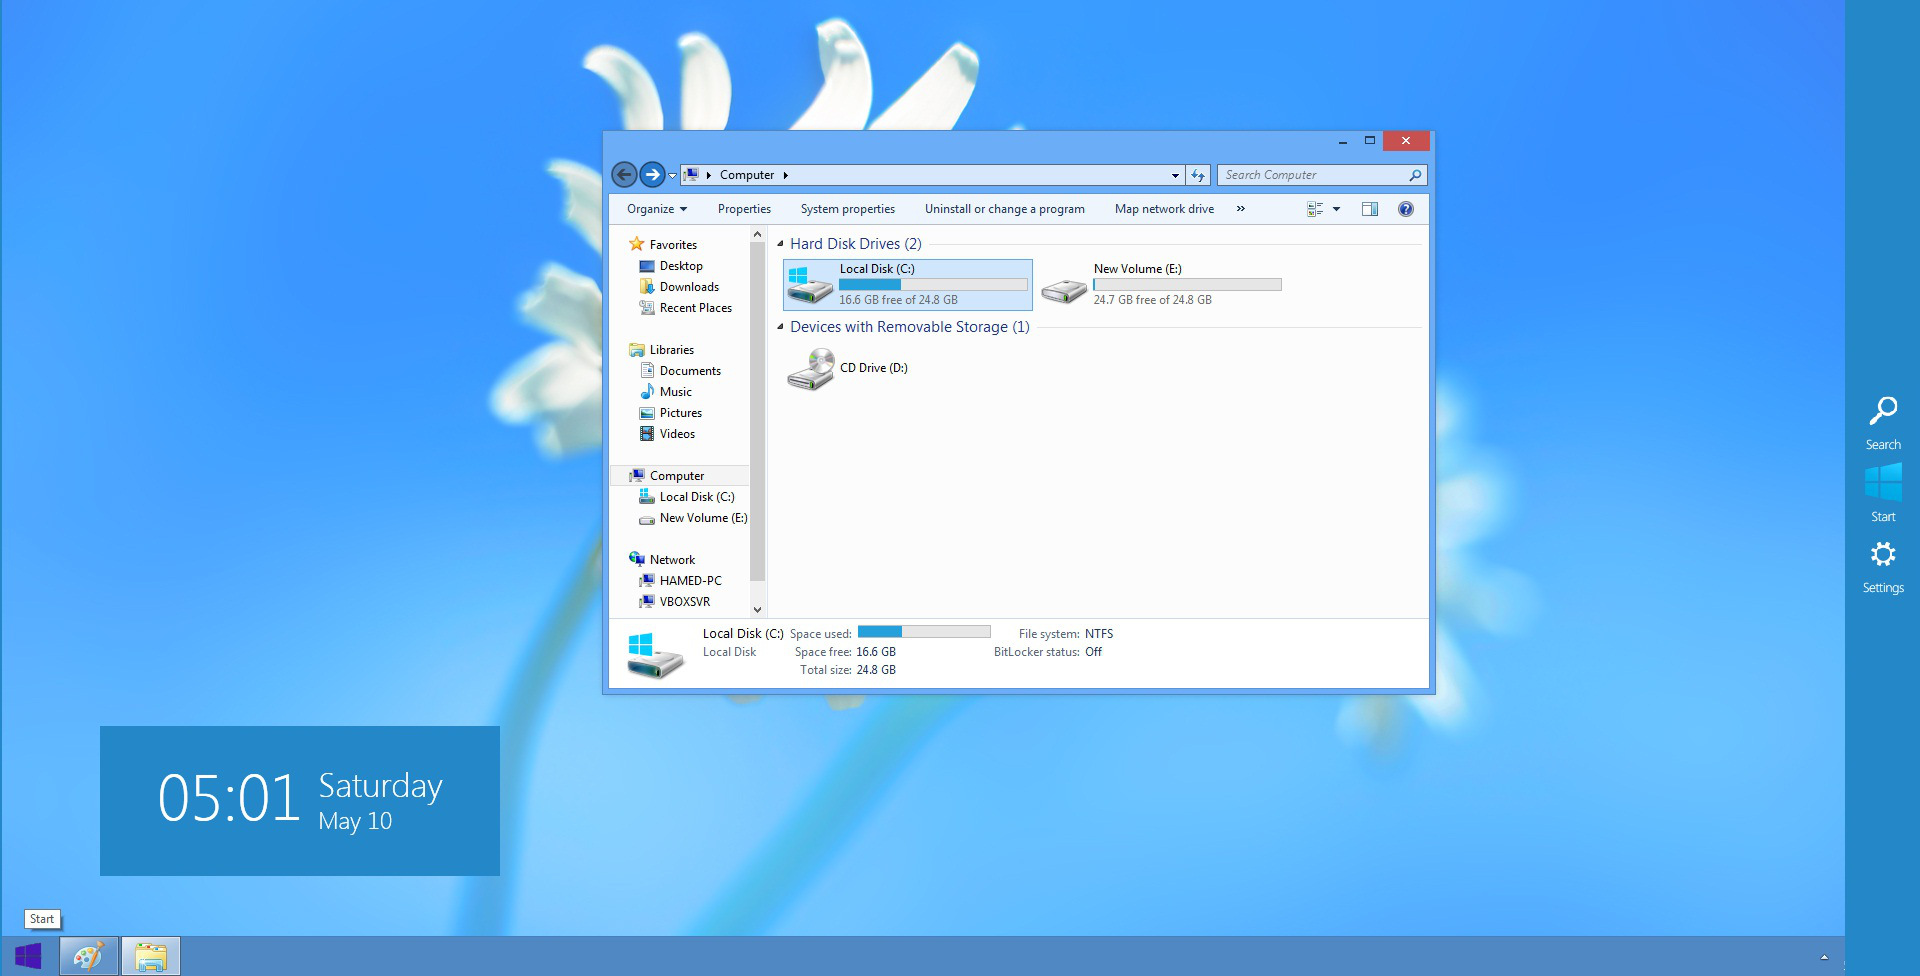This screenshot has height=976, width=1920.
Task: Click System properties in toolbar
Action: pyautogui.click(x=848, y=209)
